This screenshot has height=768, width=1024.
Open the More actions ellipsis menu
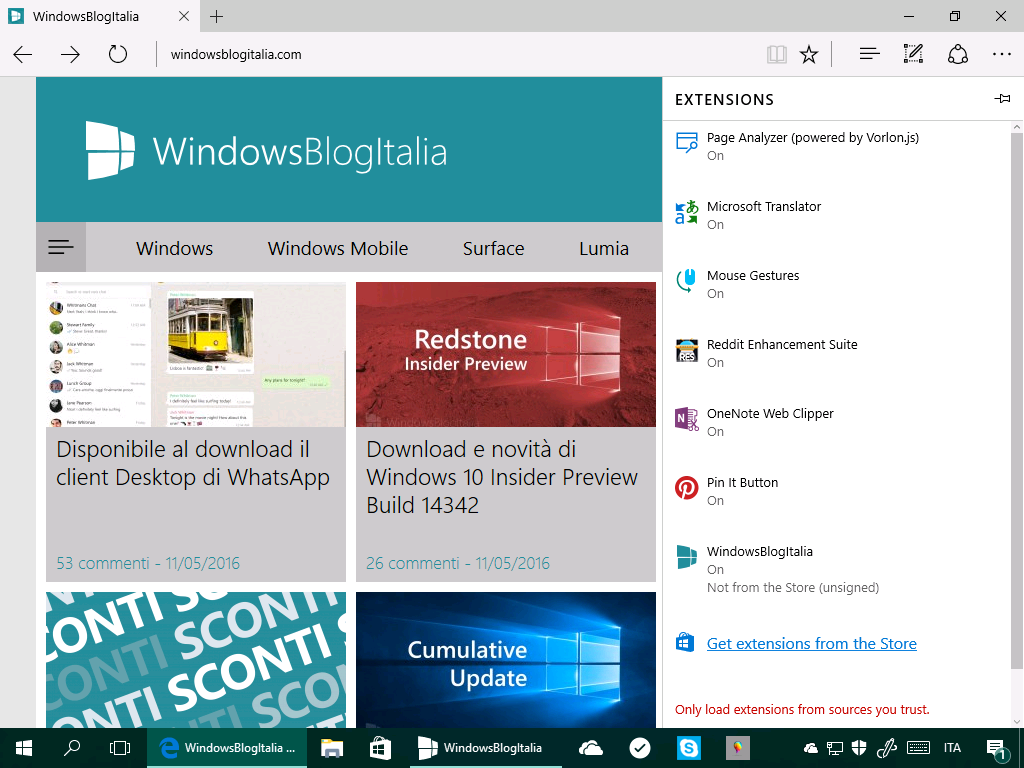point(1002,54)
